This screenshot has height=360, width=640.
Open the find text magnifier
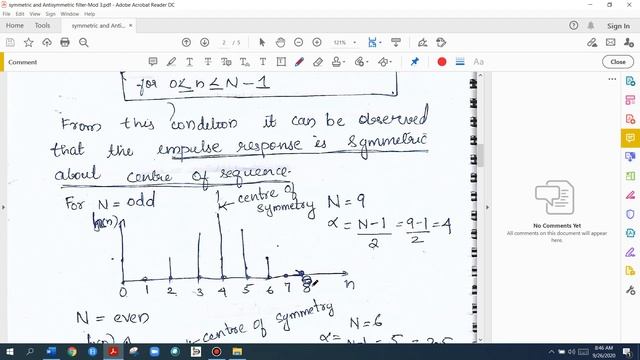84,42
